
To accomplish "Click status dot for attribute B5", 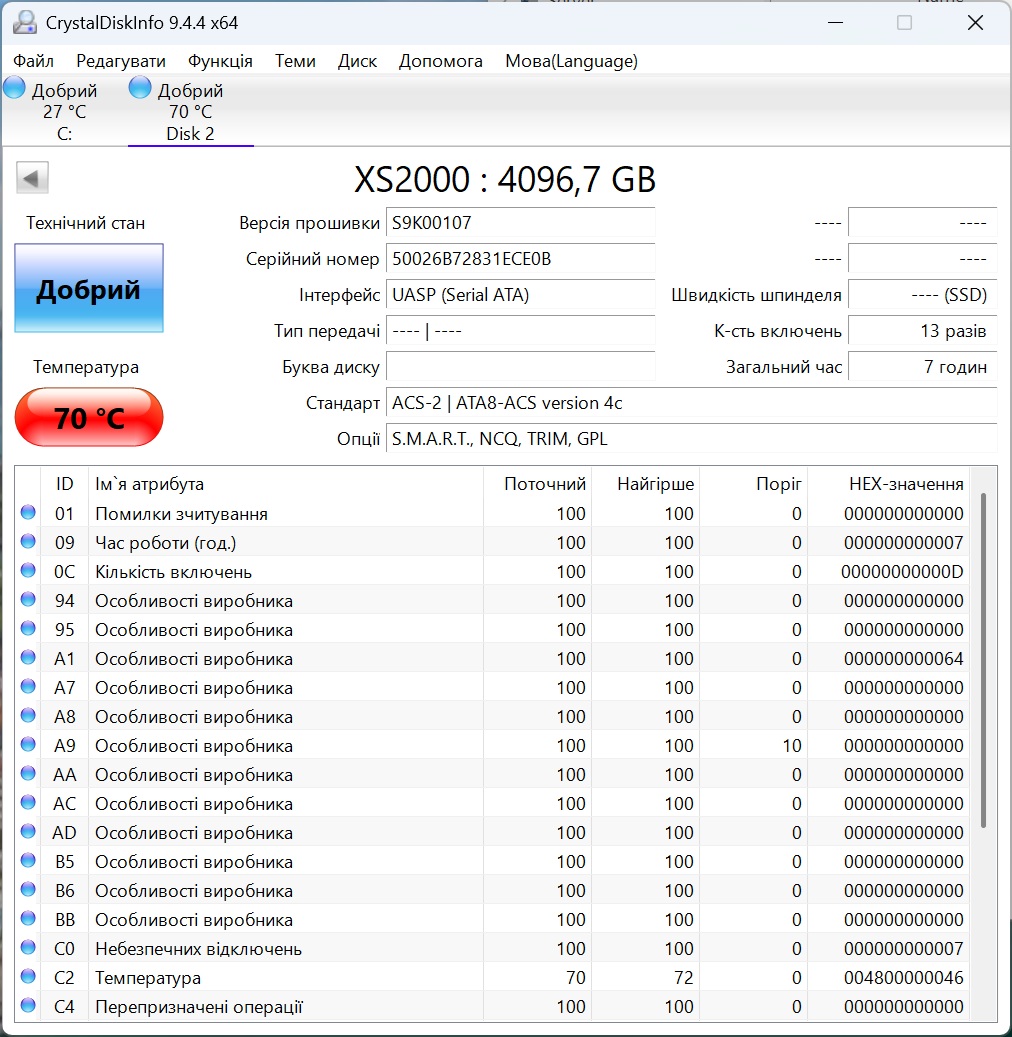I will tap(28, 861).
